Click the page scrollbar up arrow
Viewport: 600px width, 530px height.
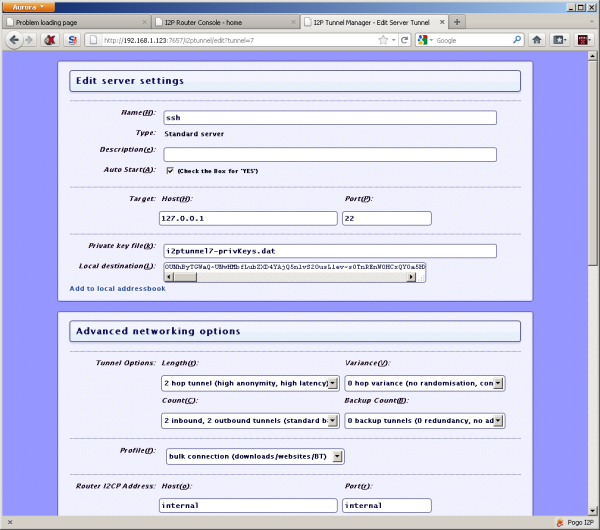tap(592, 56)
